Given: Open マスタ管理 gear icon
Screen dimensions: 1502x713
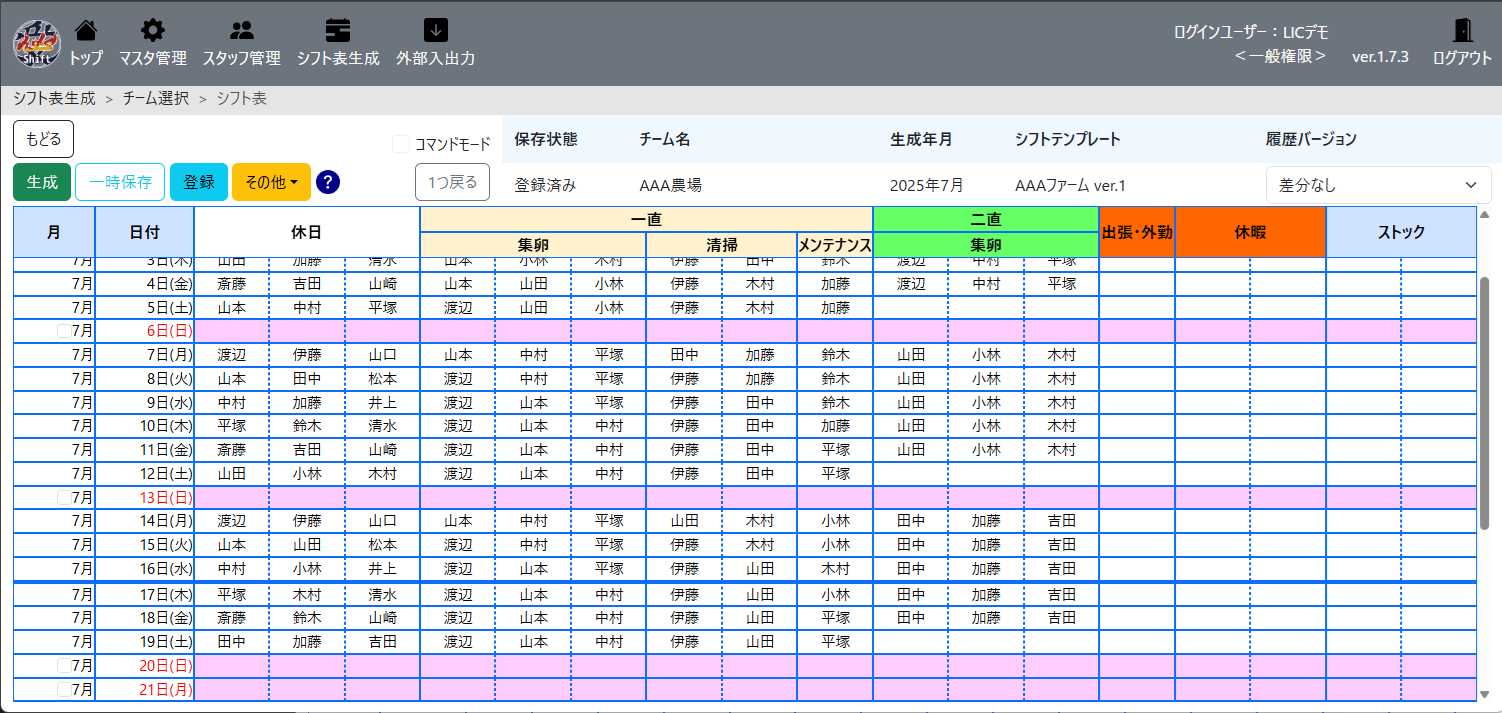Looking at the screenshot, I should [x=153, y=29].
